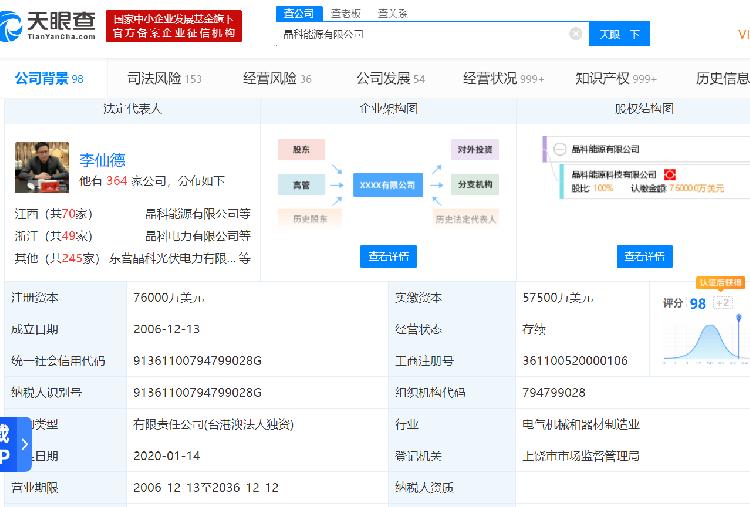Open the TianYanCha logo homepage

coord(48,26)
